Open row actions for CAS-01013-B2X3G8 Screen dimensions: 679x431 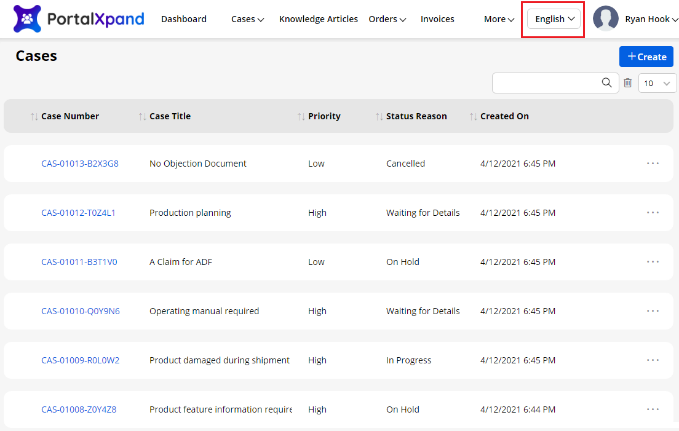(653, 163)
